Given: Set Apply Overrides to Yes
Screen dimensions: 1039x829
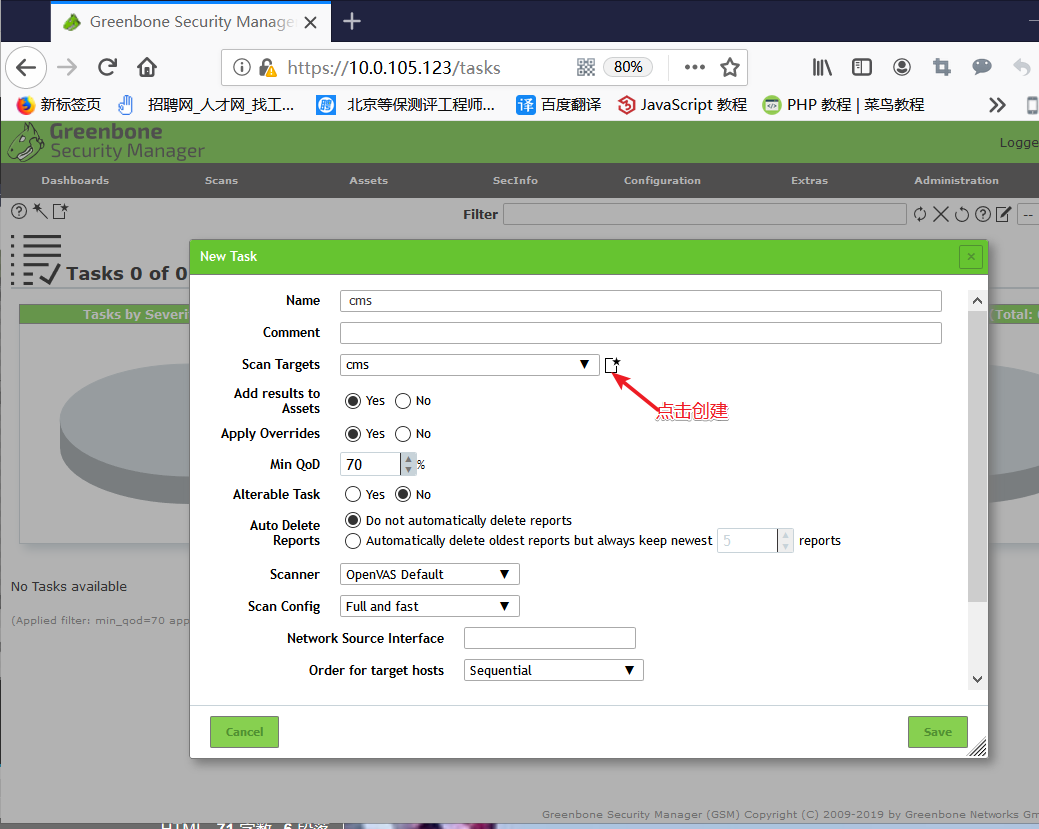Looking at the screenshot, I should tap(353, 433).
